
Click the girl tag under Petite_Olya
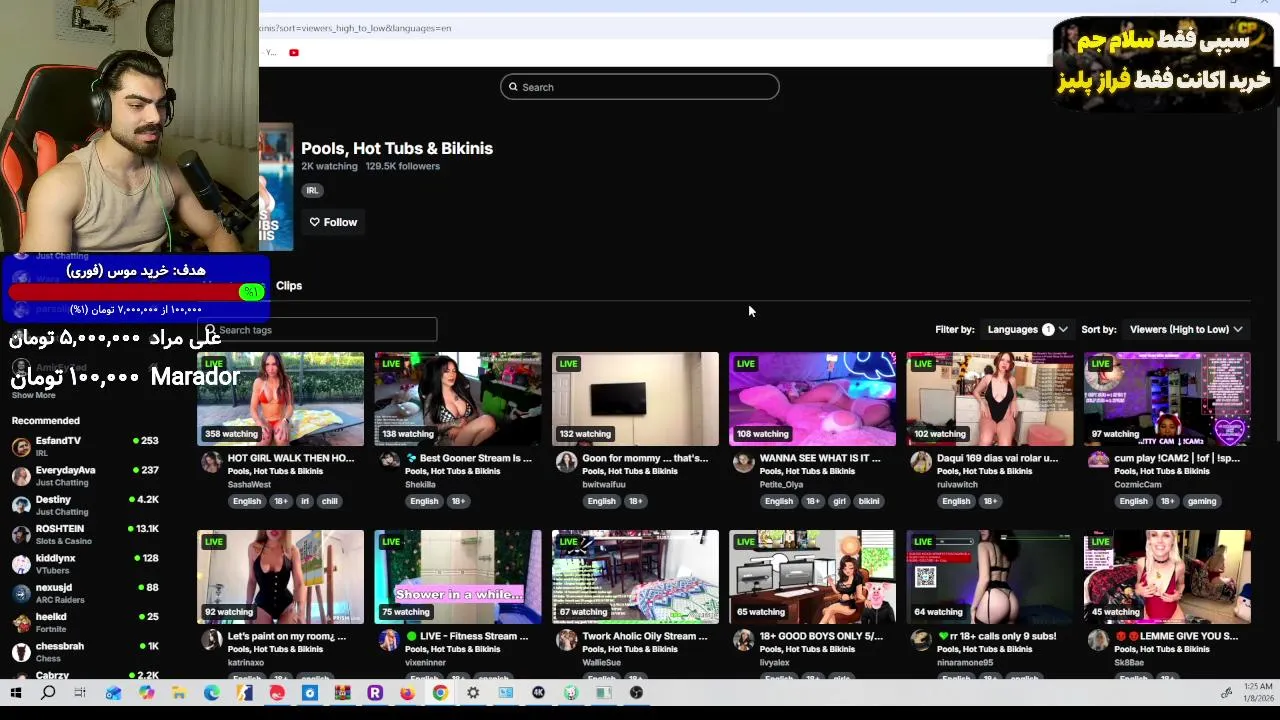839,501
